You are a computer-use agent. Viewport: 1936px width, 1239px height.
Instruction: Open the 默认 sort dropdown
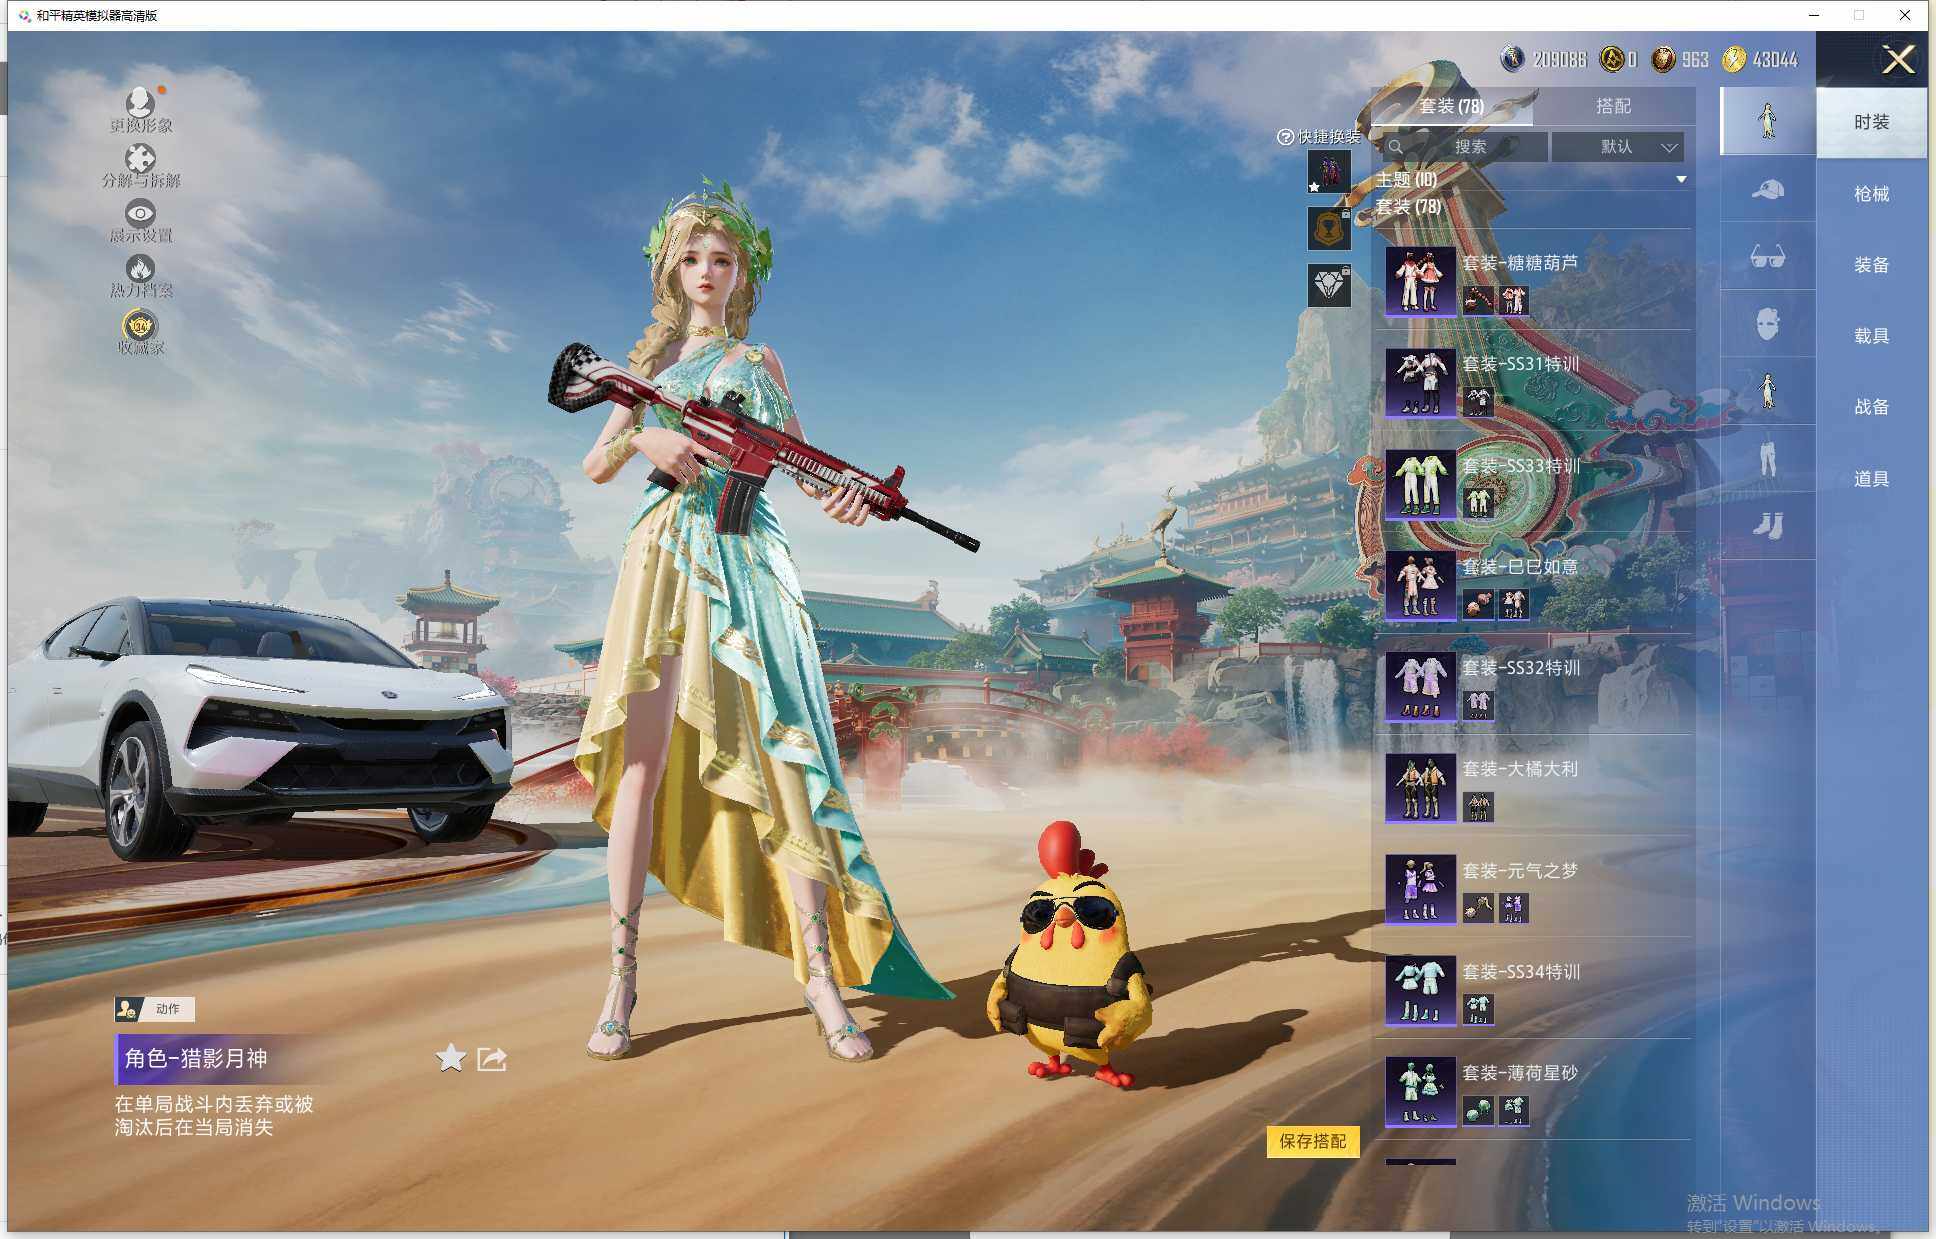click(1618, 147)
